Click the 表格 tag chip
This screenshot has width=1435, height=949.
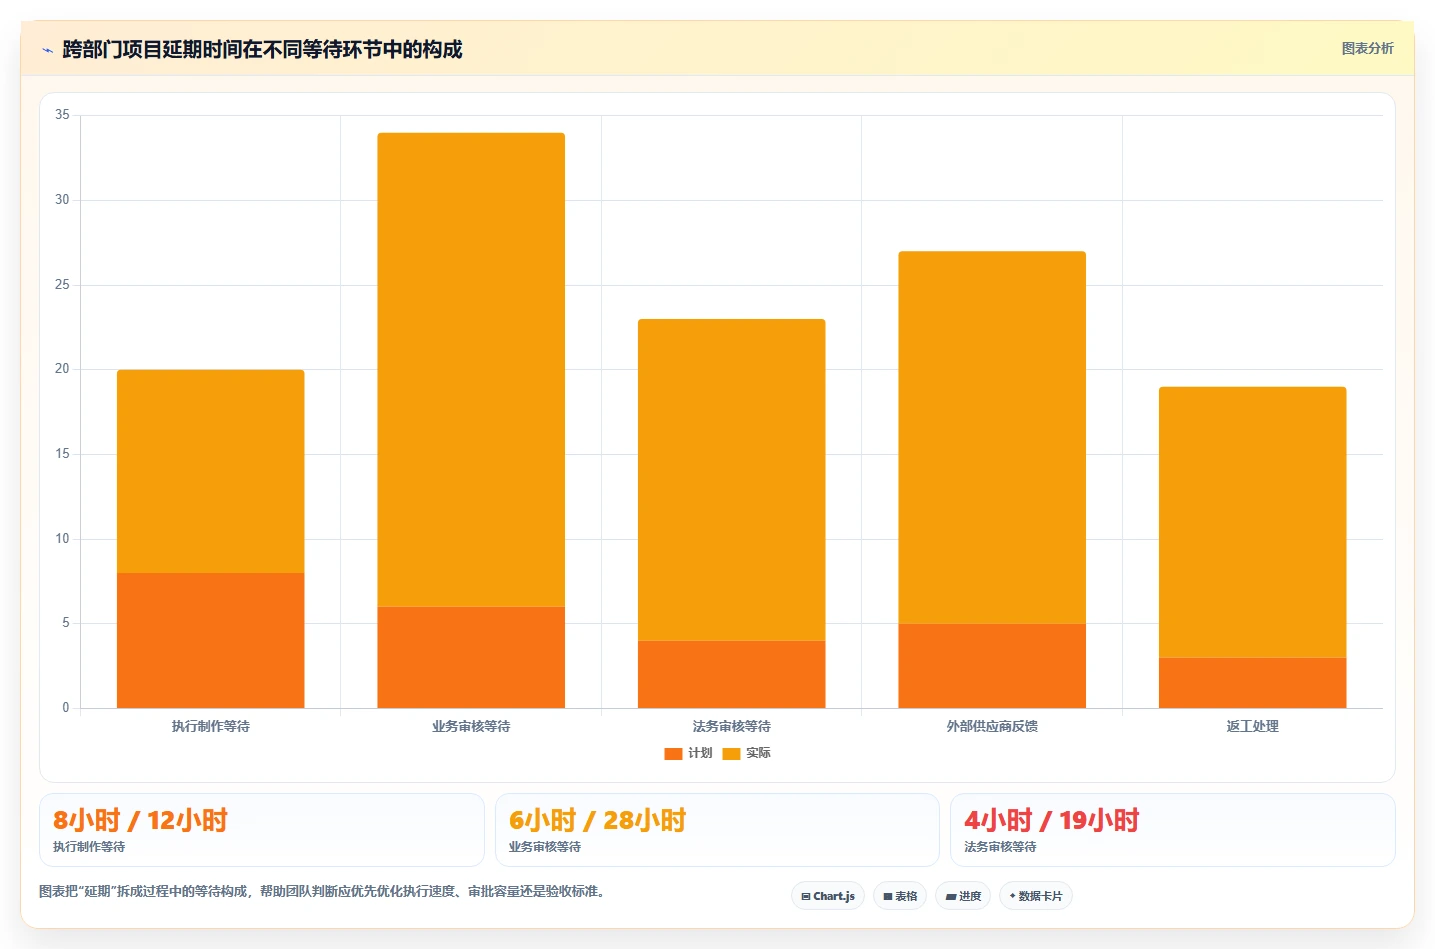click(900, 896)
